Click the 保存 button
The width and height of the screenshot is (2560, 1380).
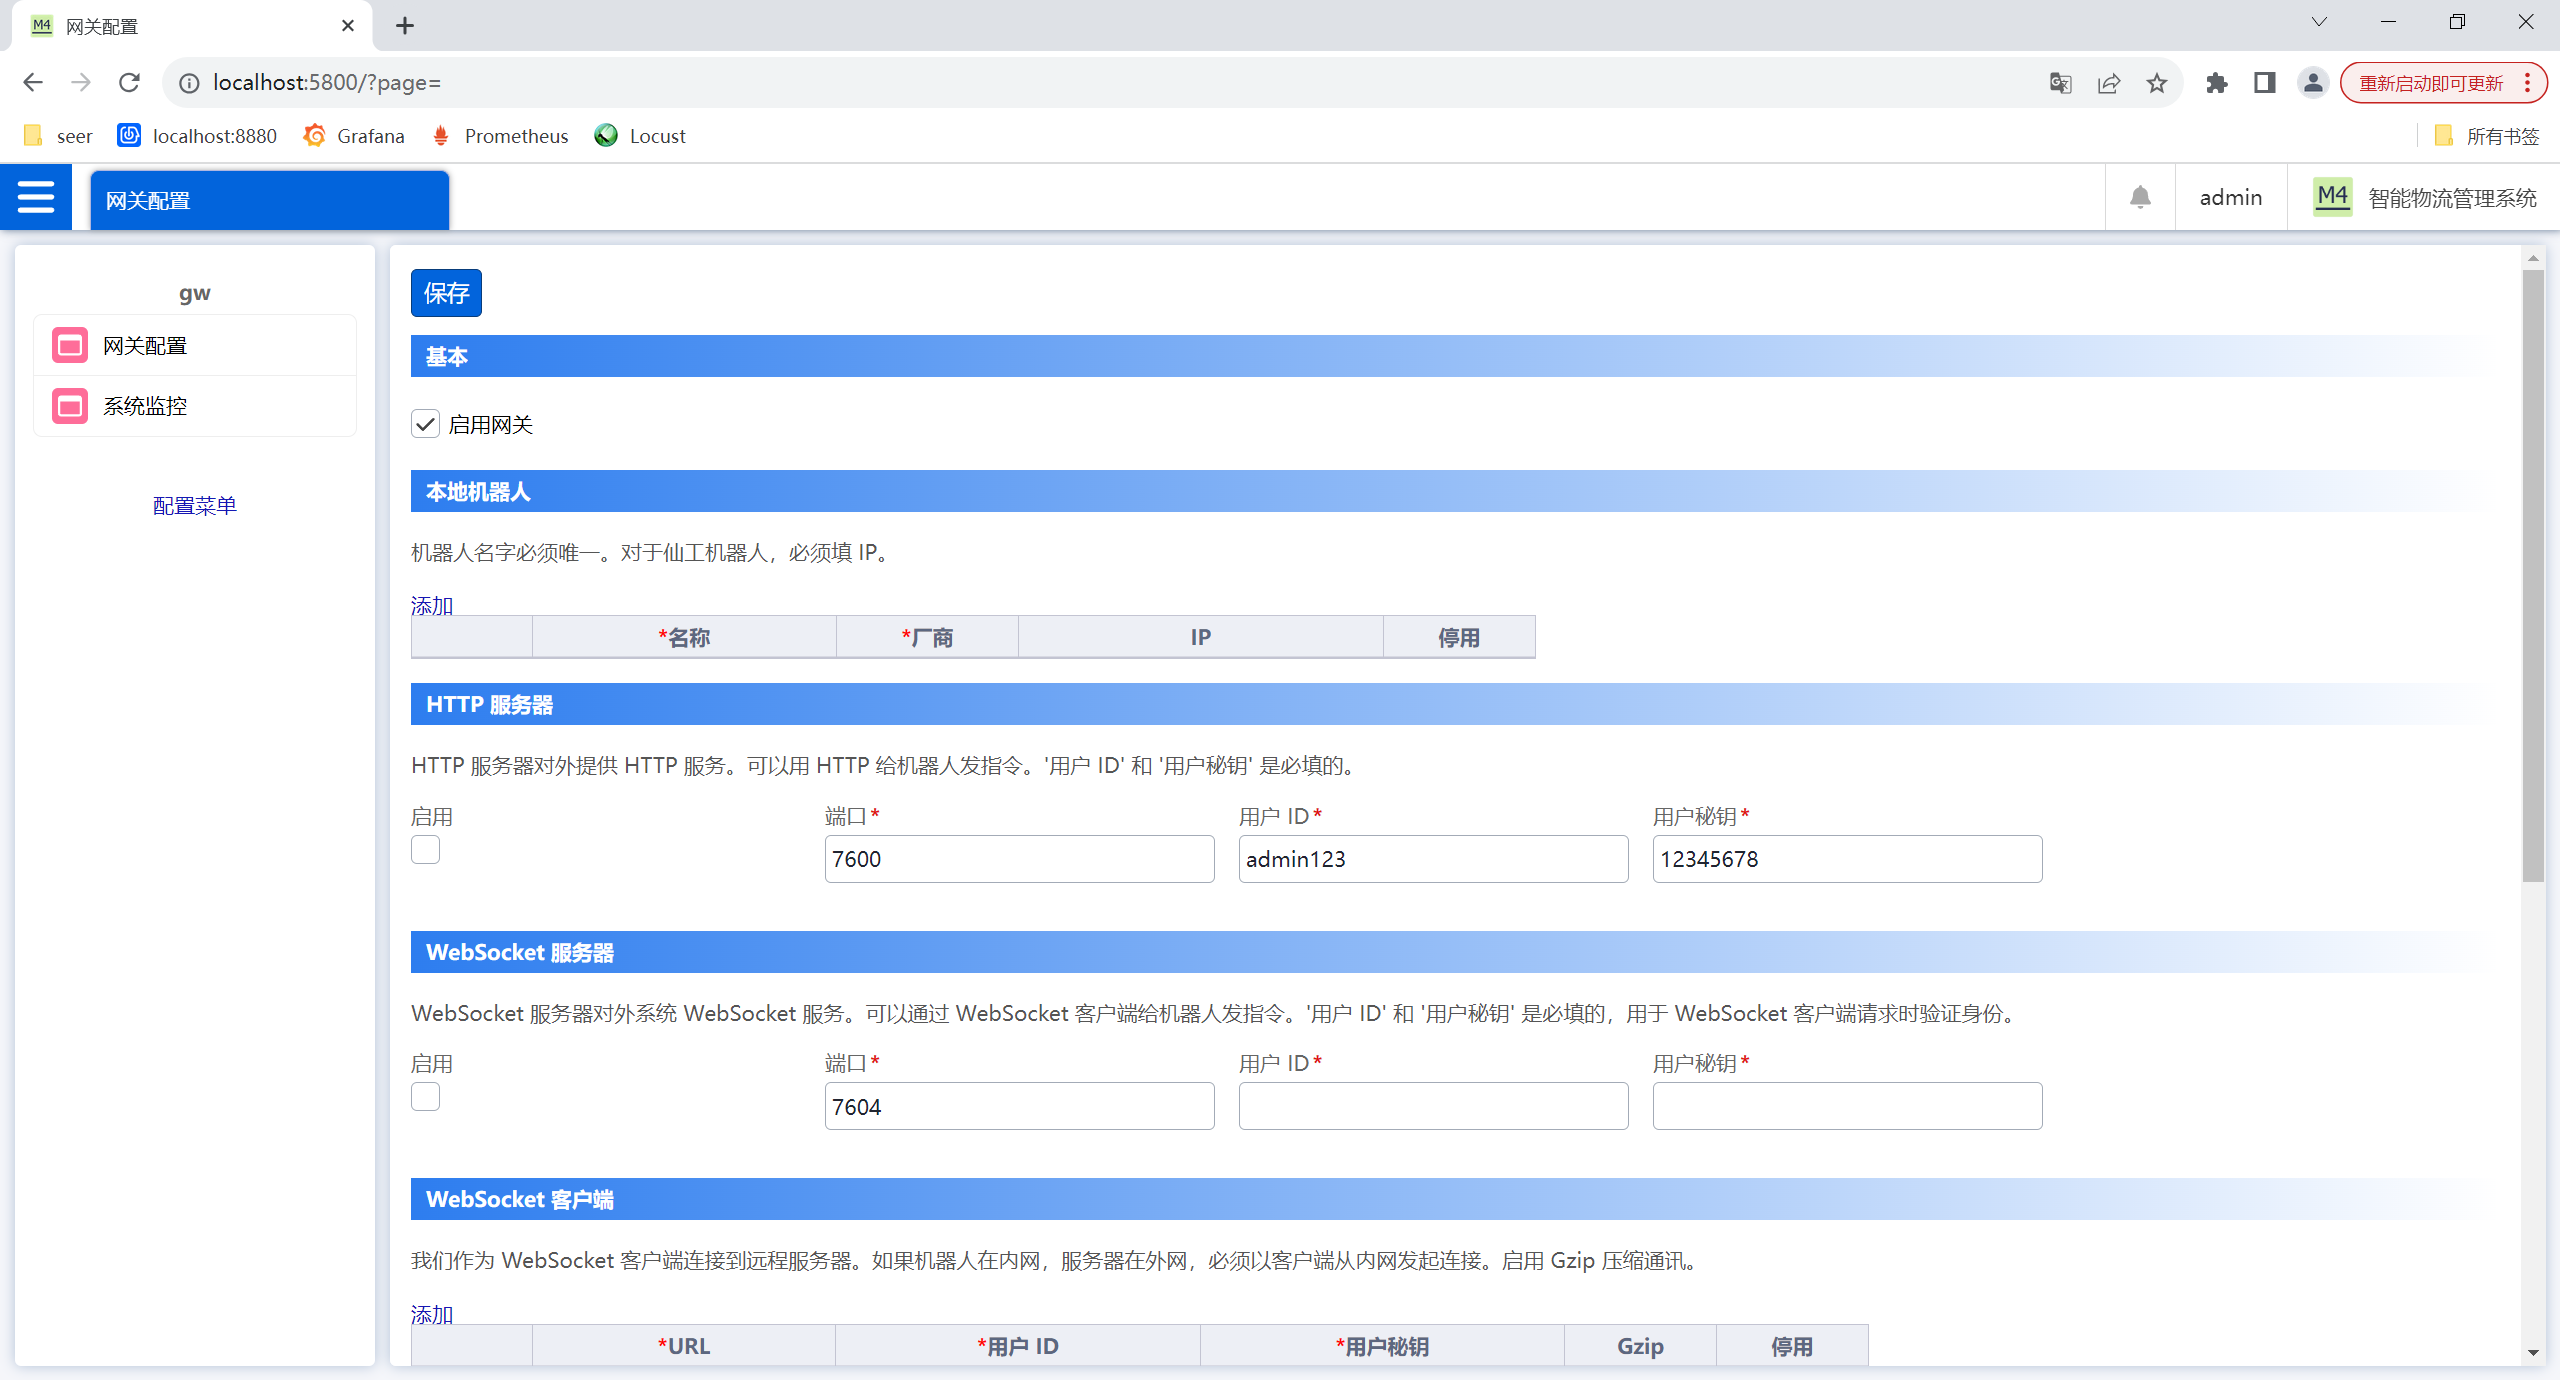tap(446, 293)
